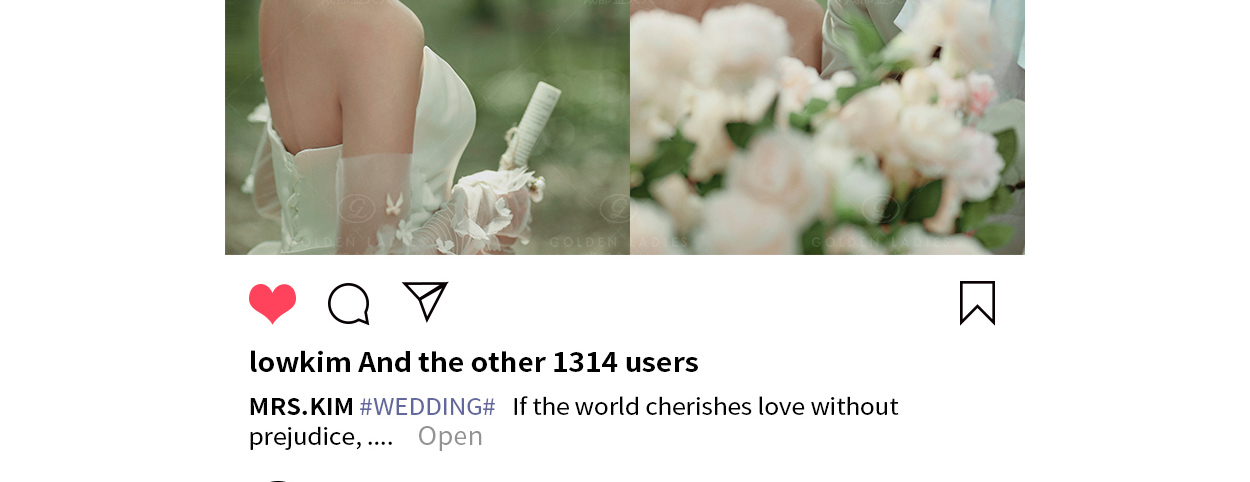1250x482 pixels.
Task: Share the post with paper plane icon
Action: pos(425,301)
